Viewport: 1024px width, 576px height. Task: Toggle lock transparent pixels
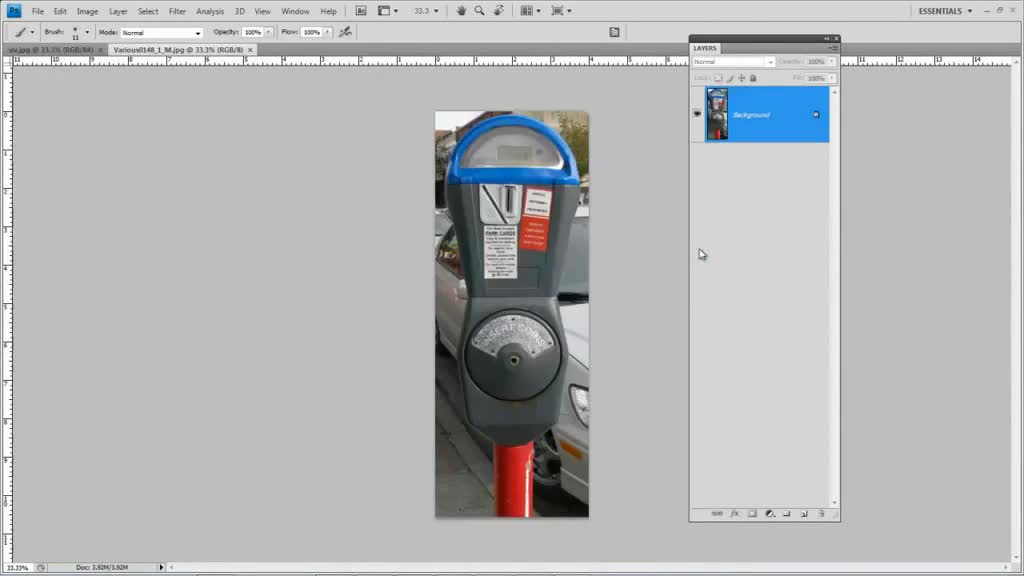(718, 78)
